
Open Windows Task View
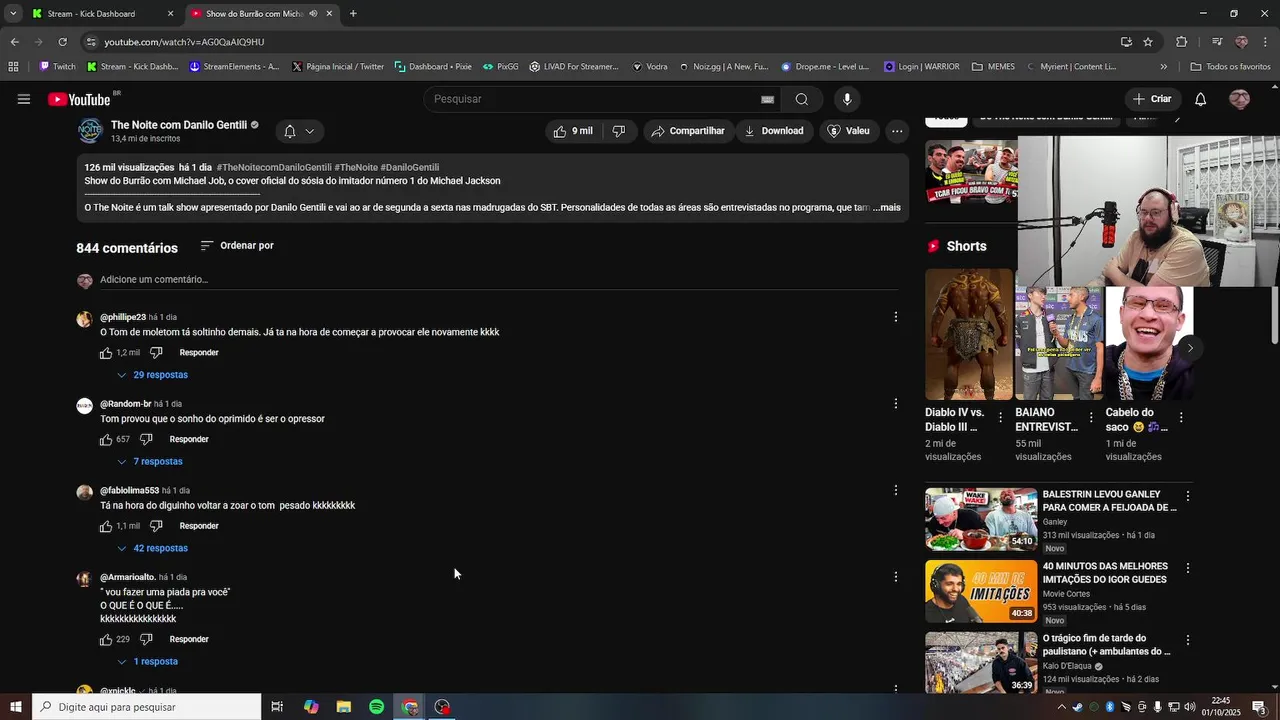tap(278, 707)
